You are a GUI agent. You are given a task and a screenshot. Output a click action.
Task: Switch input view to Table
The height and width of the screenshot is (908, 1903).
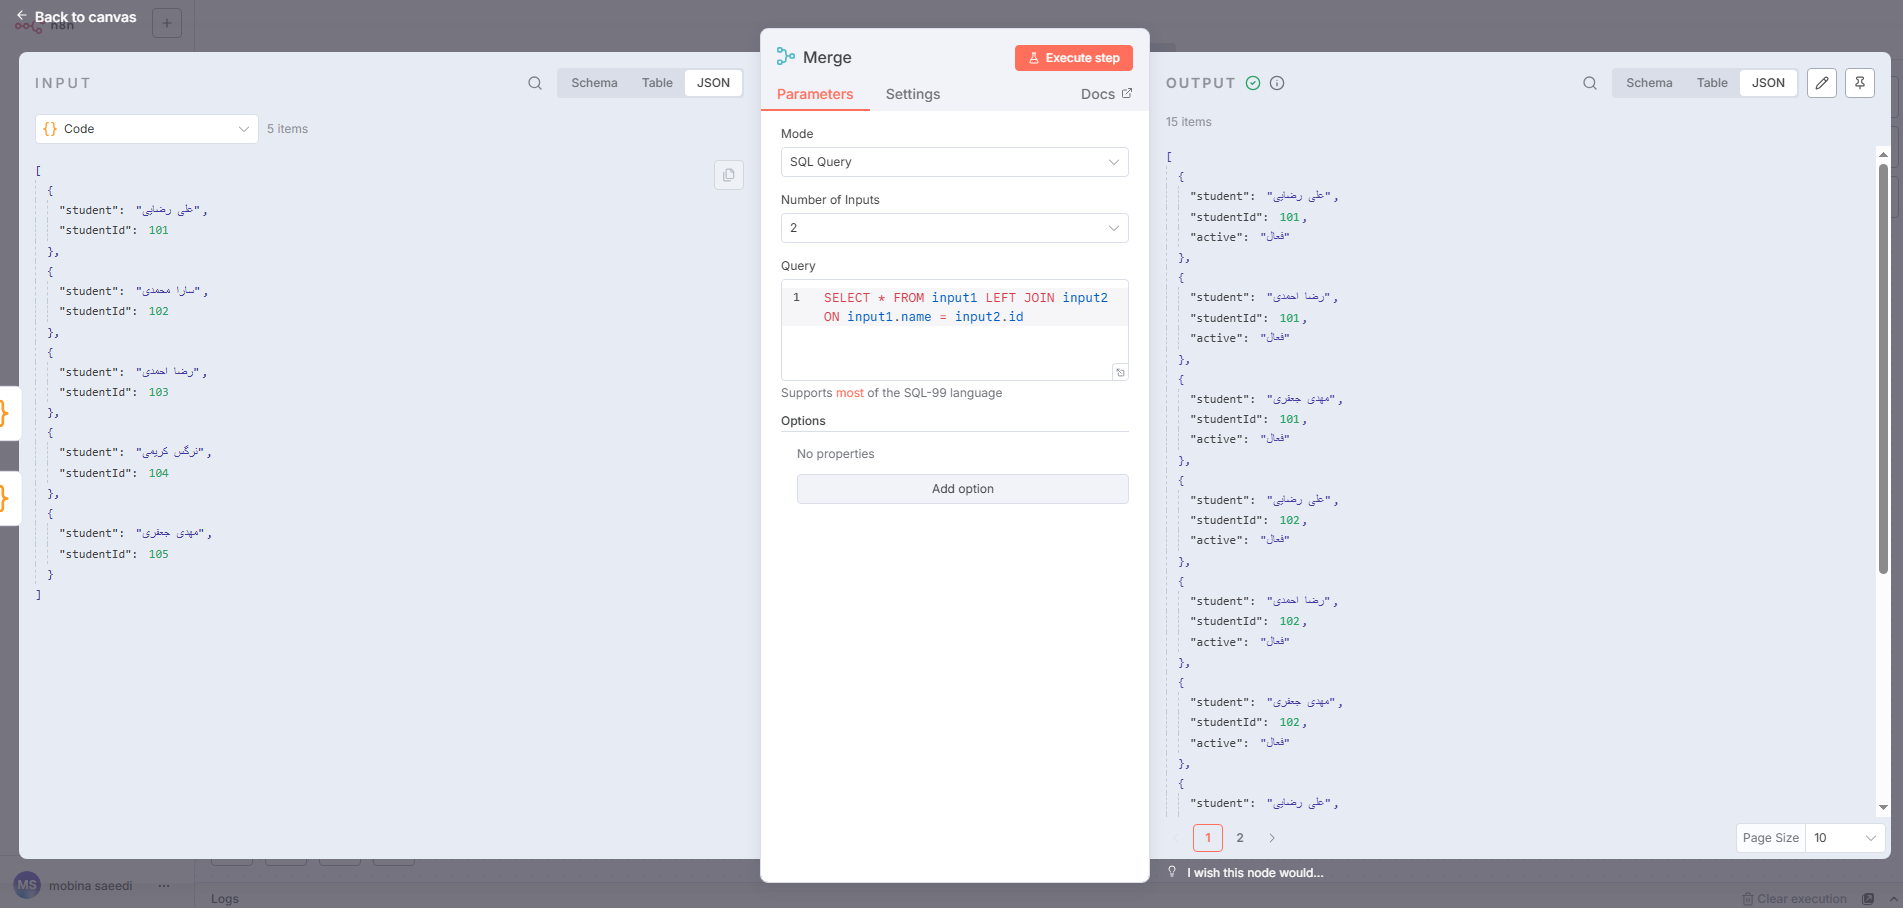tap(657, 83)
